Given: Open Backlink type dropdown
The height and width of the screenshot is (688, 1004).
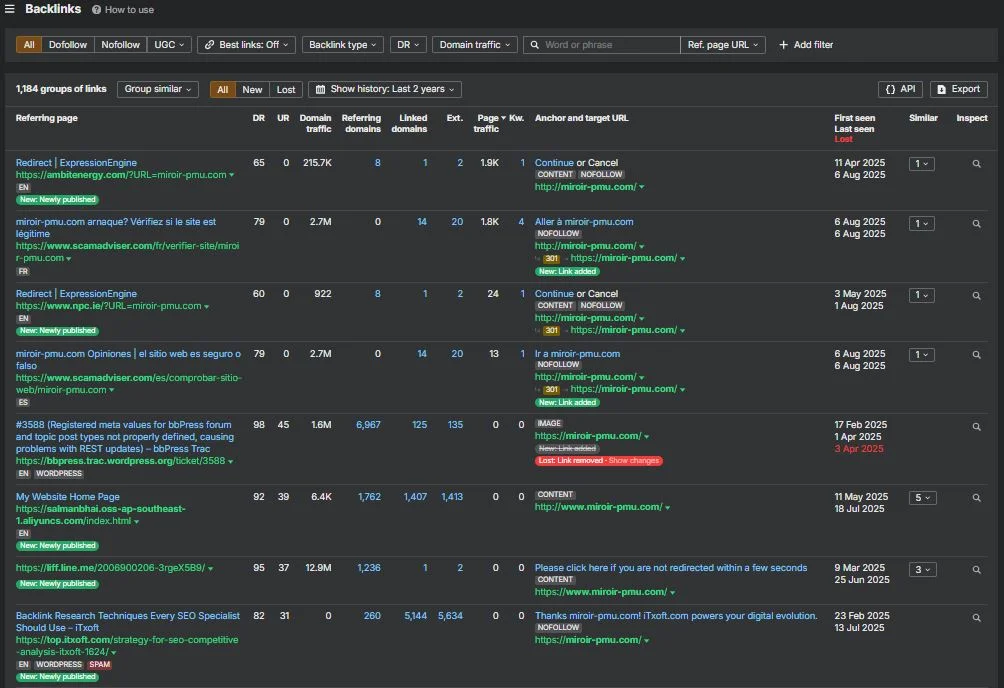Looking at the screenshot, I should click(343, 45).
